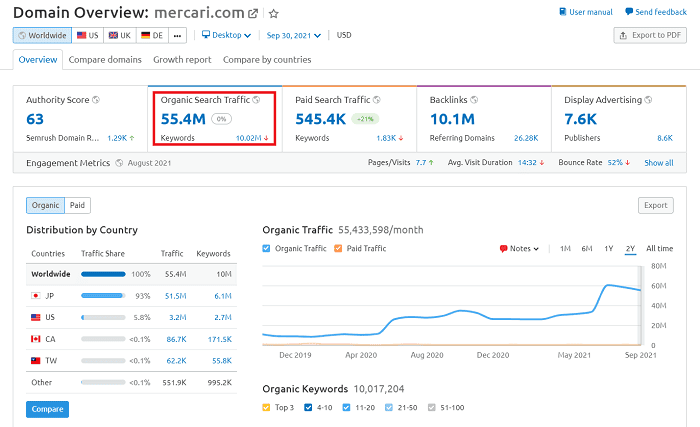700x427 pixels.
Task: Toggle the Top 3 keywords checkbox
Action: (267, 407)
